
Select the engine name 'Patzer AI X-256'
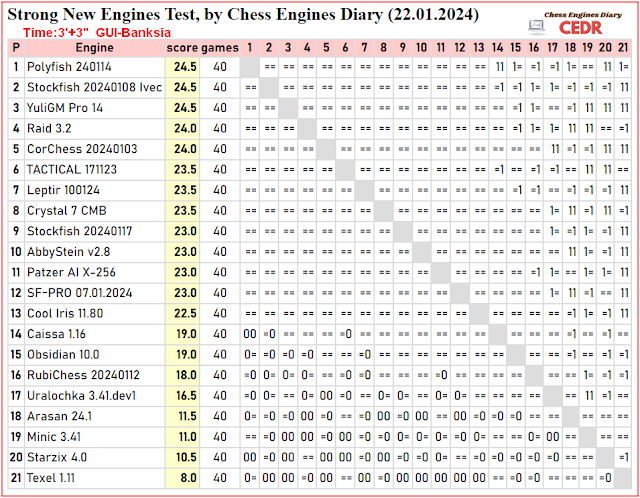(71, 272)
